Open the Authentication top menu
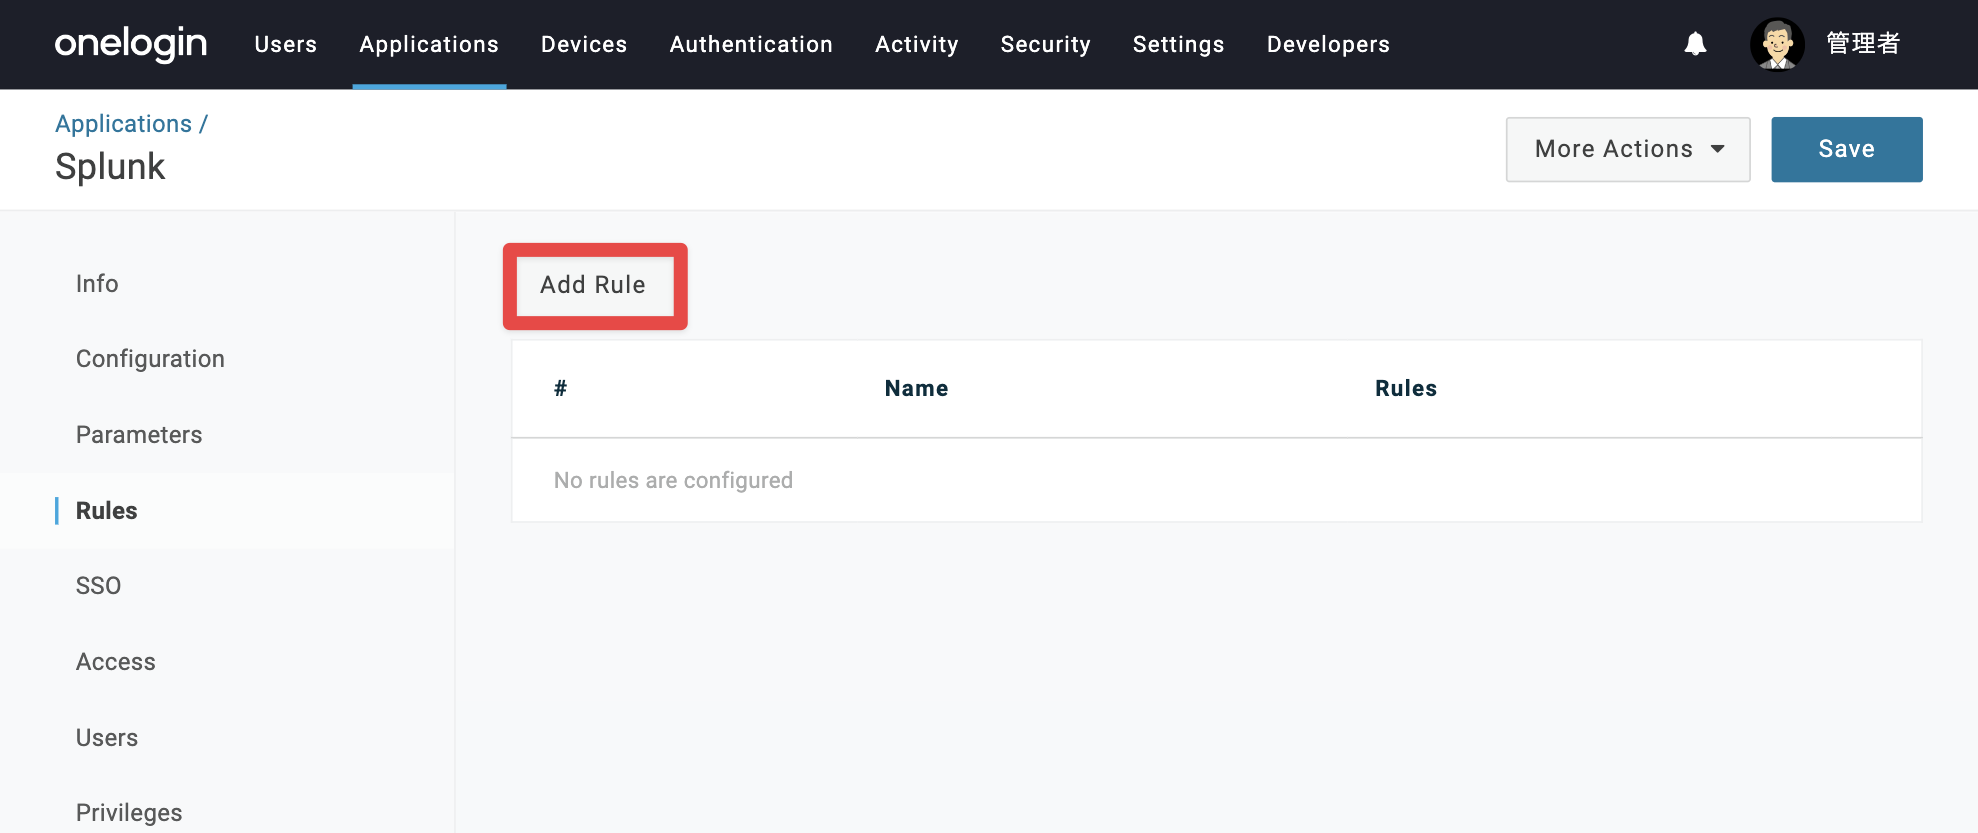Viewport: 1978px width, 833px height. coord(751,44)
